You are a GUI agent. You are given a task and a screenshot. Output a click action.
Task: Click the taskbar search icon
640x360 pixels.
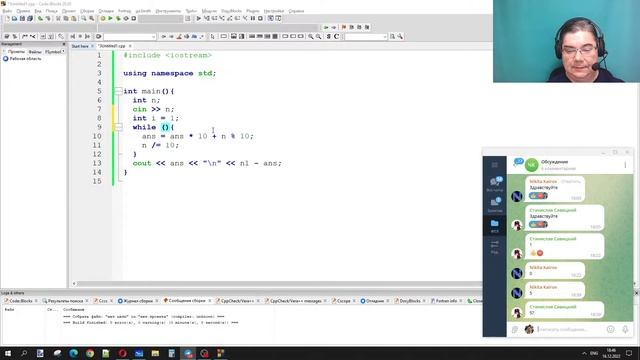pyautogui.click(x=24, y=353)
